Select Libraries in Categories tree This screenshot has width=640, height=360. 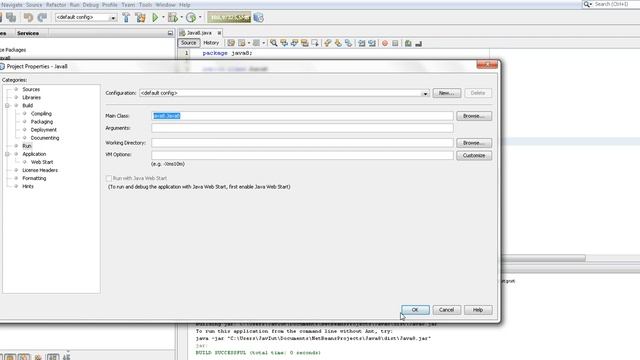point(31,98)
